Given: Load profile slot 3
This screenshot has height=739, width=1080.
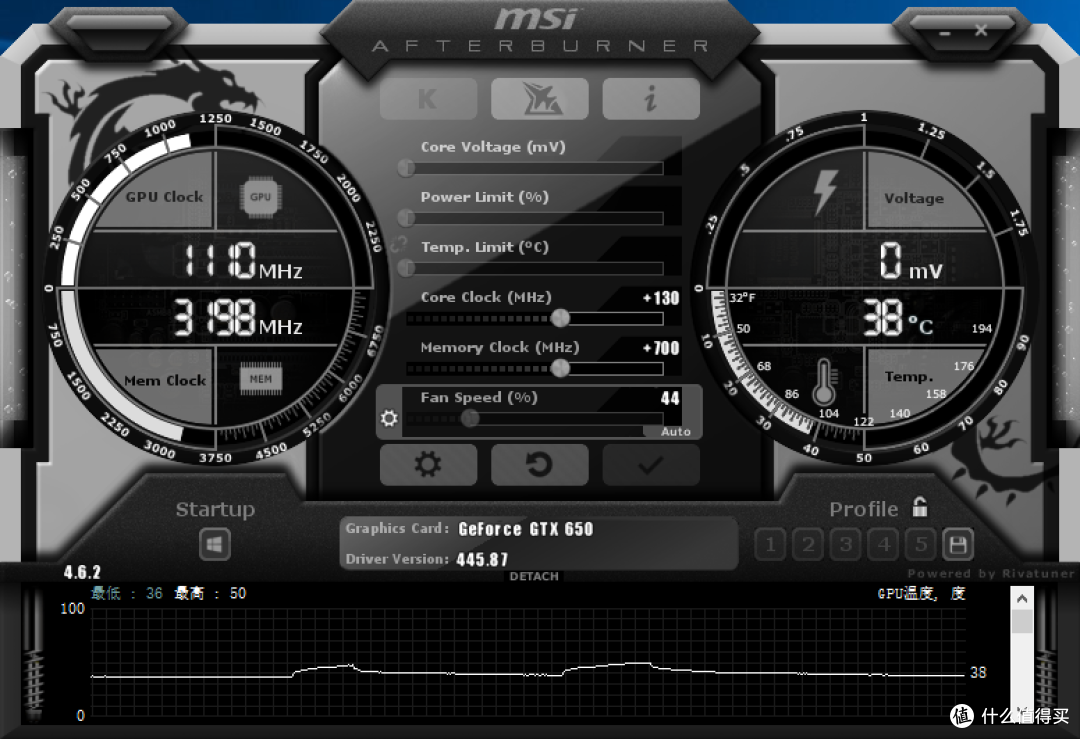Looking at the screenshot, I should pos(845,545).
